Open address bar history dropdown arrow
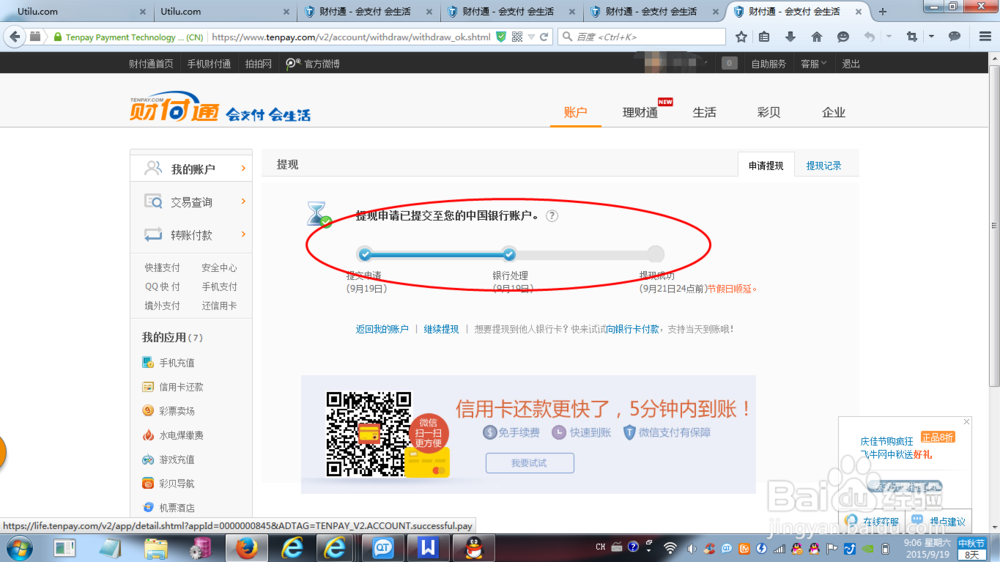 click(531, 37)
